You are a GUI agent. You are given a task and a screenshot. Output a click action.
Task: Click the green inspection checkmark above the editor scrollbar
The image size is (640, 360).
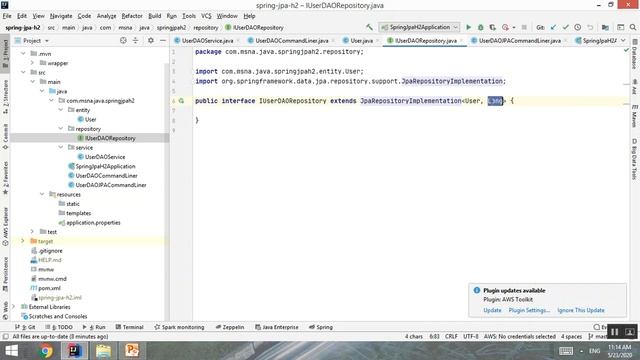626,50
